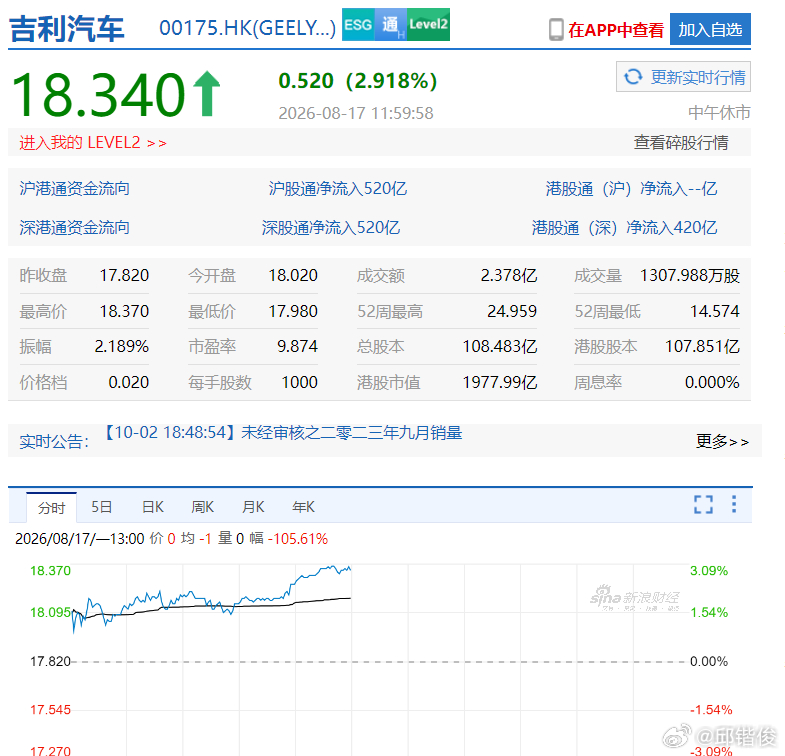Click 深港通资金流向 link
This screenshot has height=756, width=785.
point(75,228)
